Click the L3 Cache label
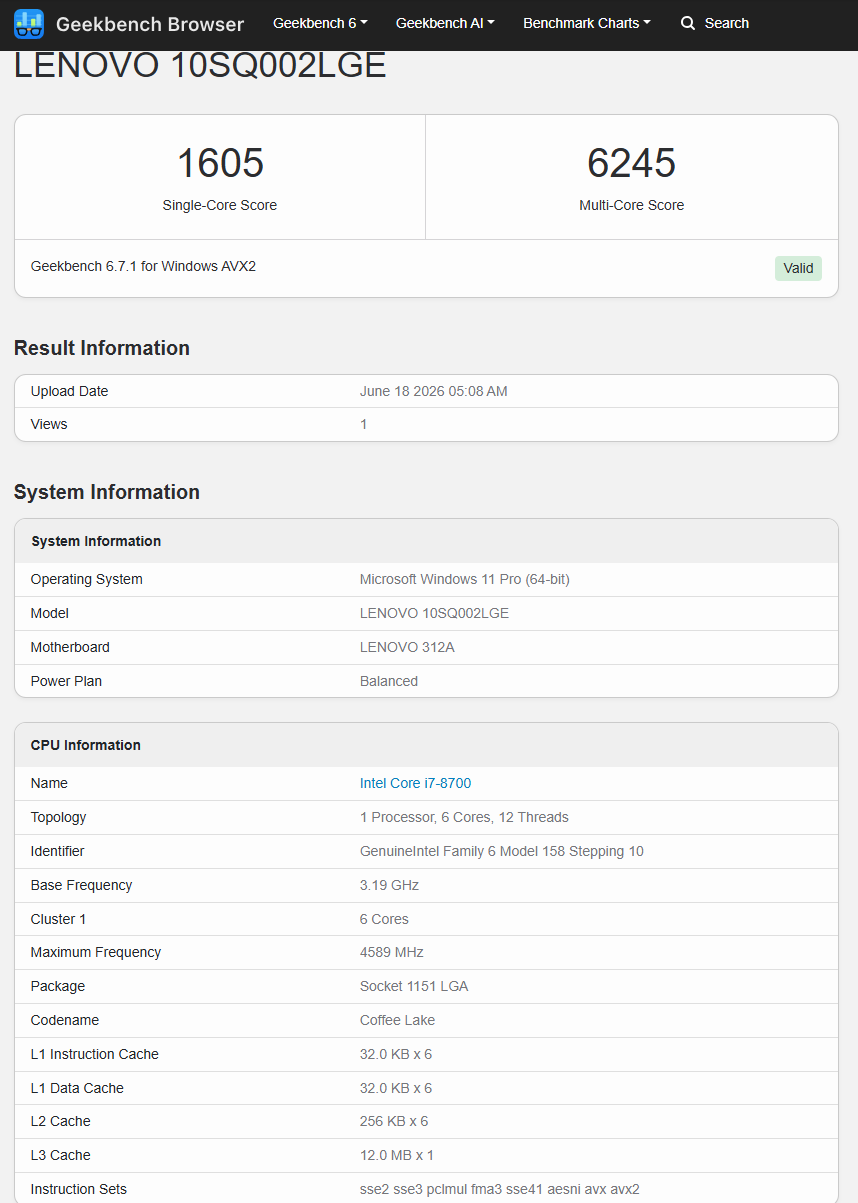The width and height of the screenshot is (858, 1203). (61, 1155)
